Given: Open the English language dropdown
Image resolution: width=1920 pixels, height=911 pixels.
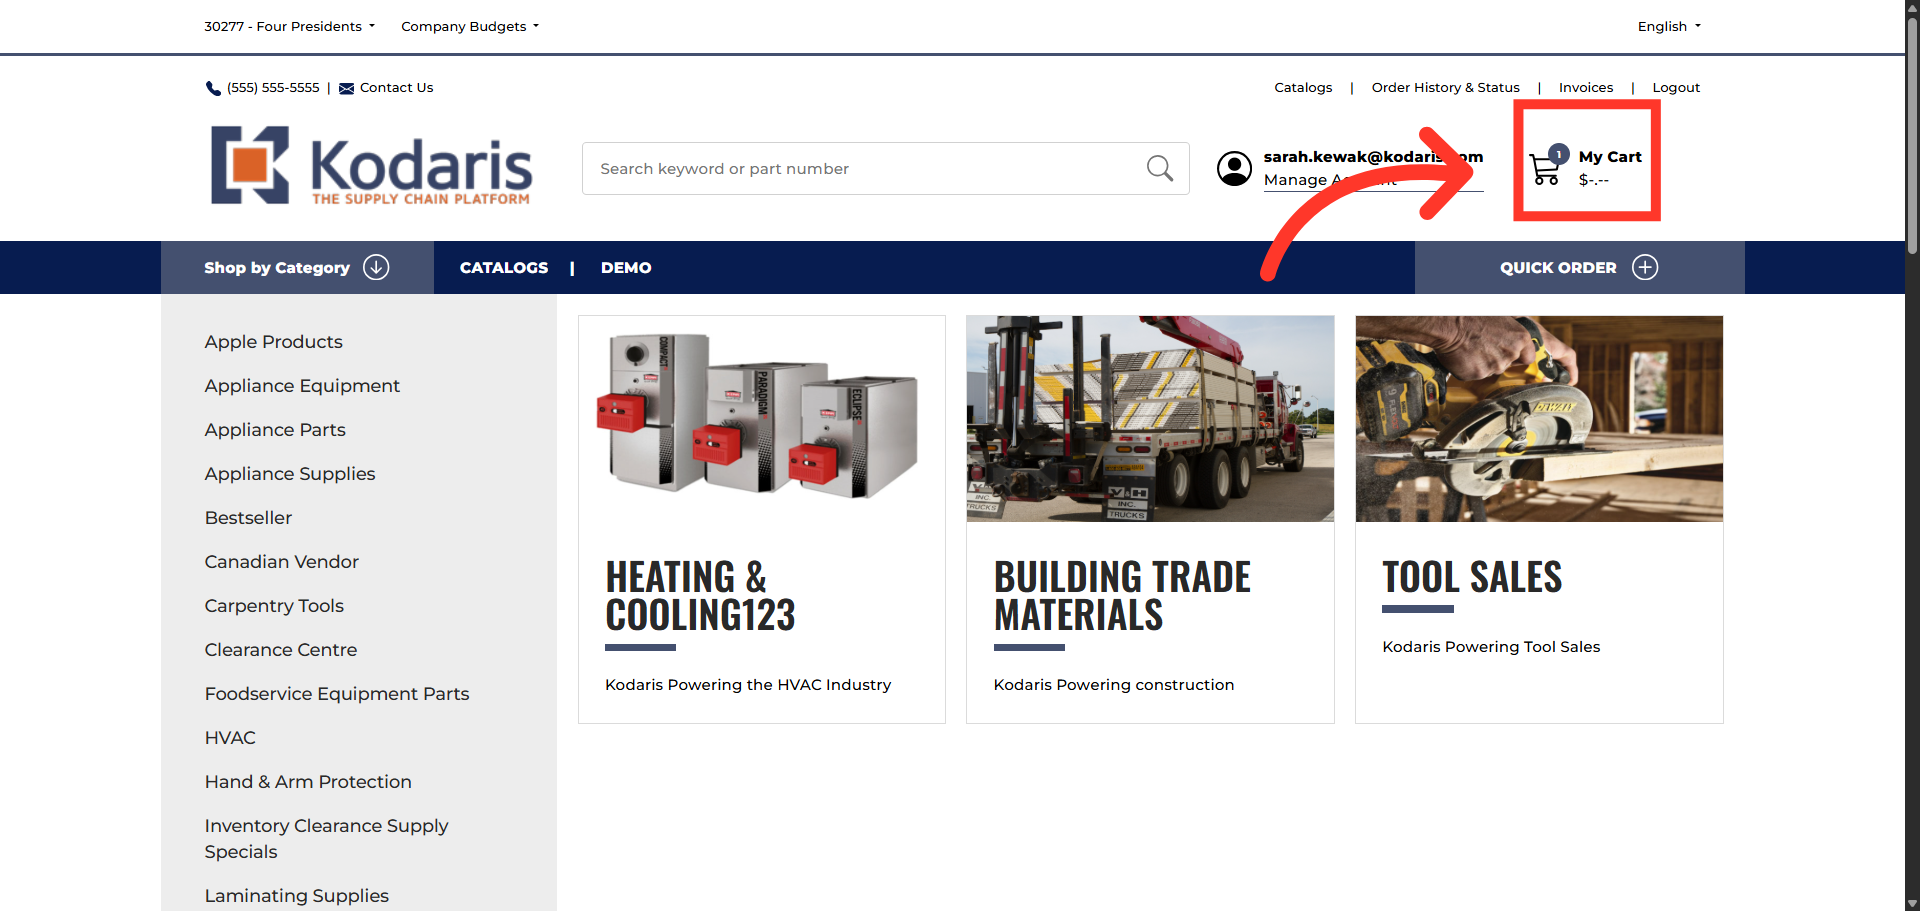Looking at the screenshot, I should pyautogui.click(x=1669, y=26).
